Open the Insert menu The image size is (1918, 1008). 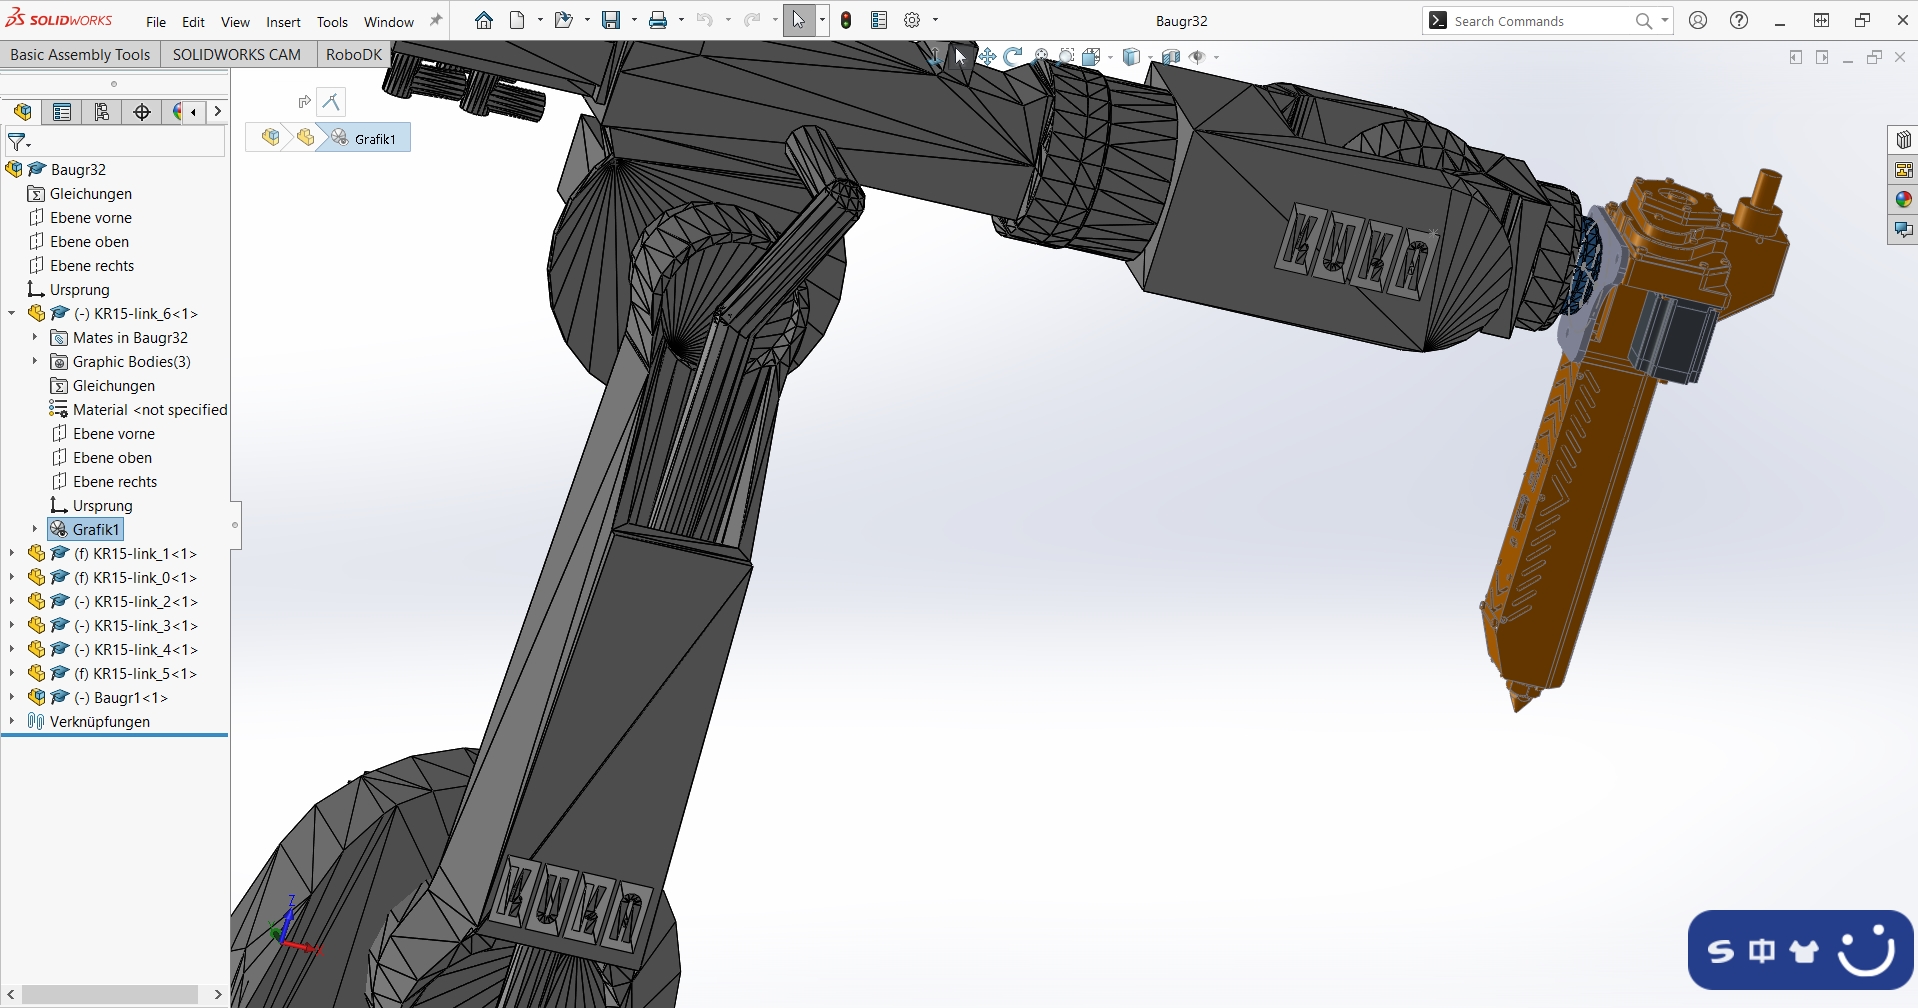click(283, 22)
